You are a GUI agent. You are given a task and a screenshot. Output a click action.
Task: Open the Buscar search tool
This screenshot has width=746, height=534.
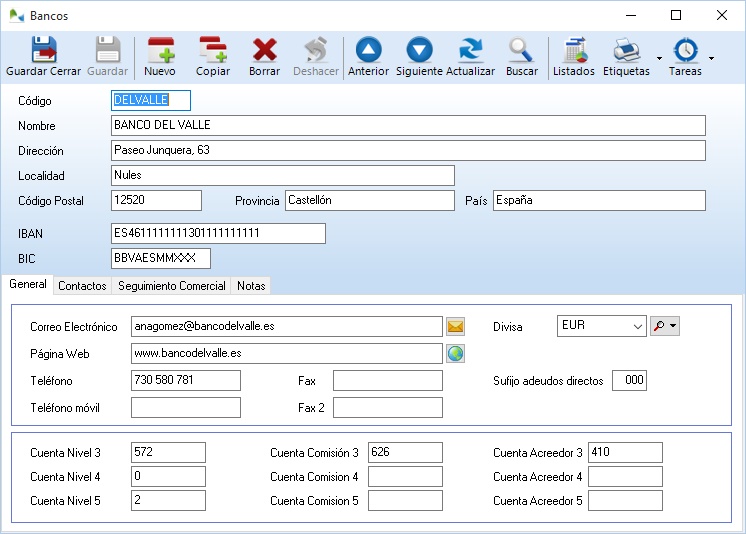tap(521, 57)
